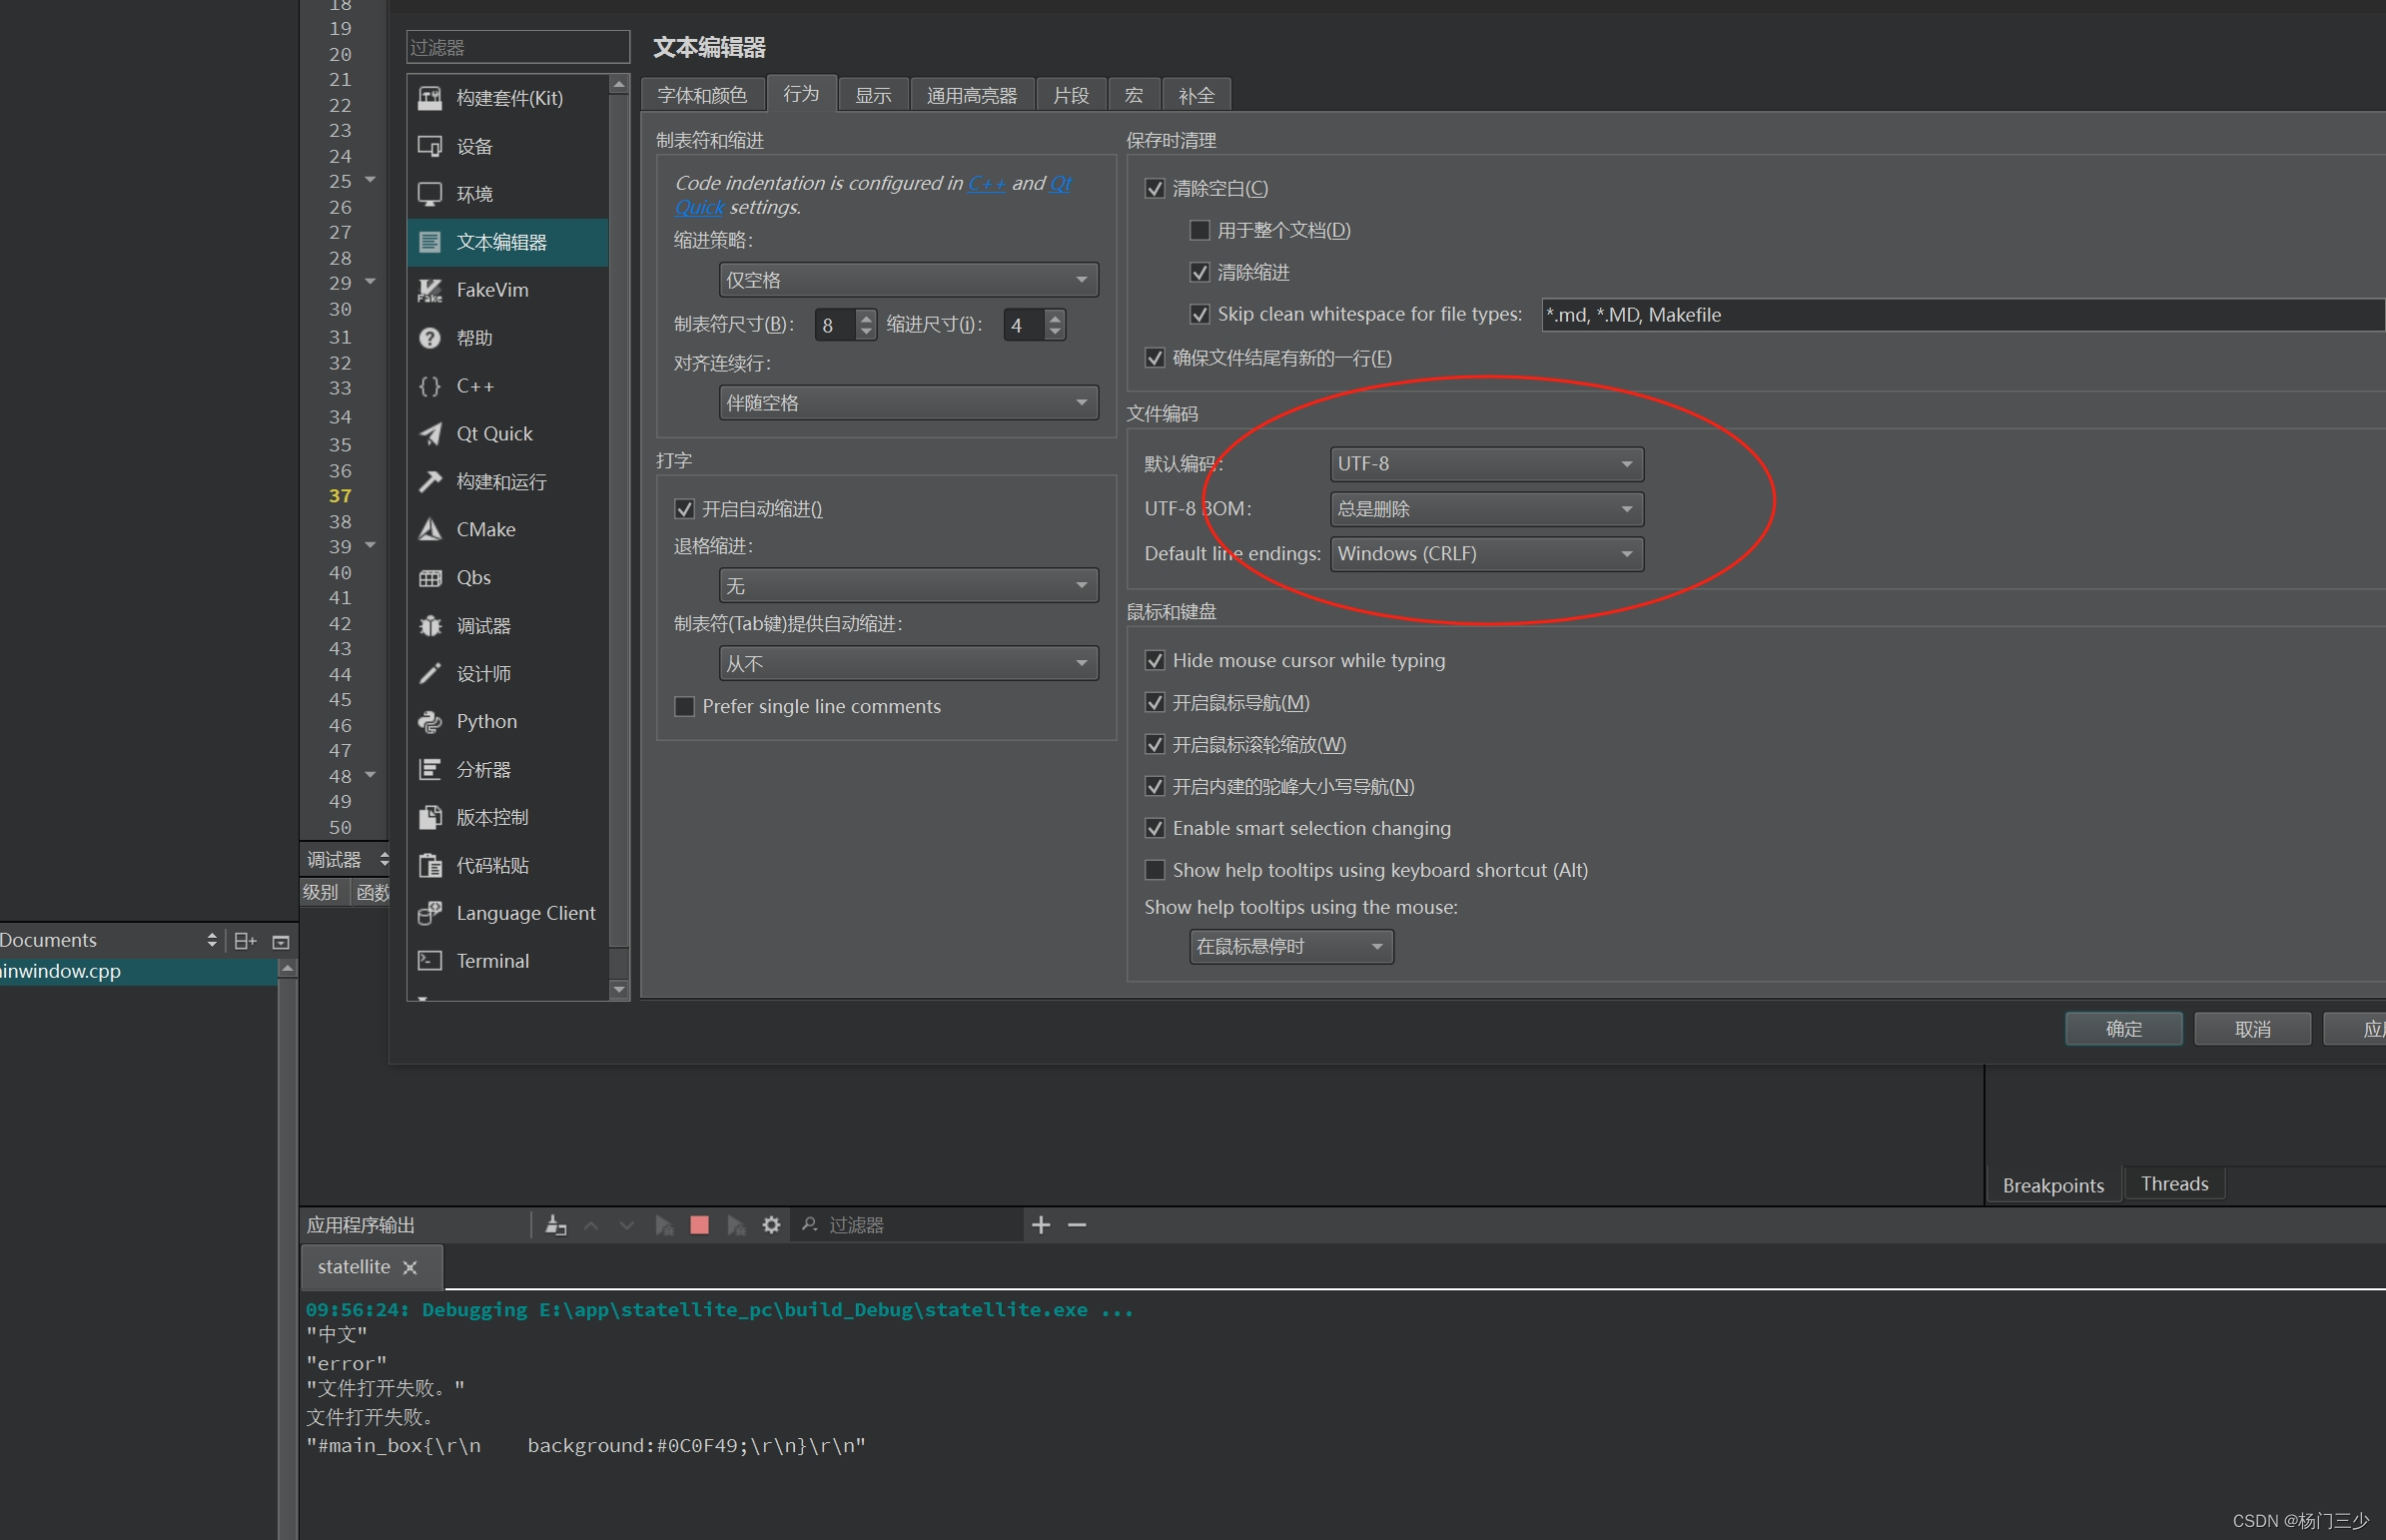Select the CMake settings category

point(484,529)
